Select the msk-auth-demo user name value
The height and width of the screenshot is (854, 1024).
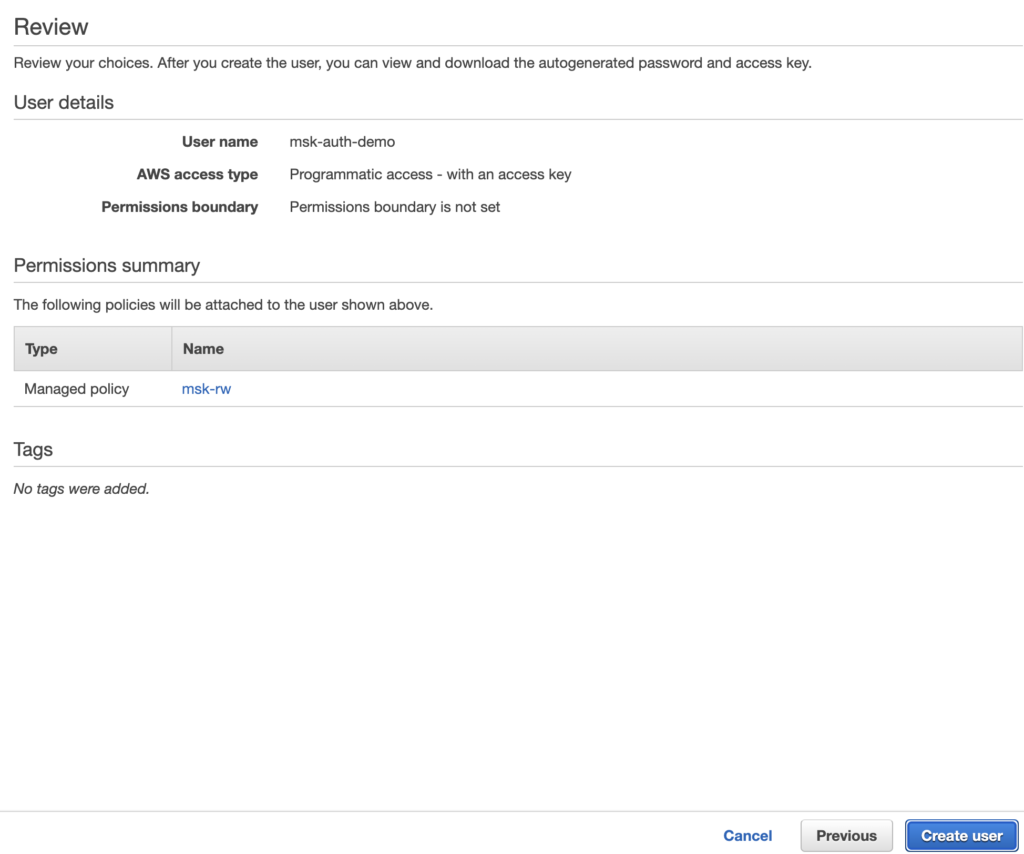[x=342, y=142]
